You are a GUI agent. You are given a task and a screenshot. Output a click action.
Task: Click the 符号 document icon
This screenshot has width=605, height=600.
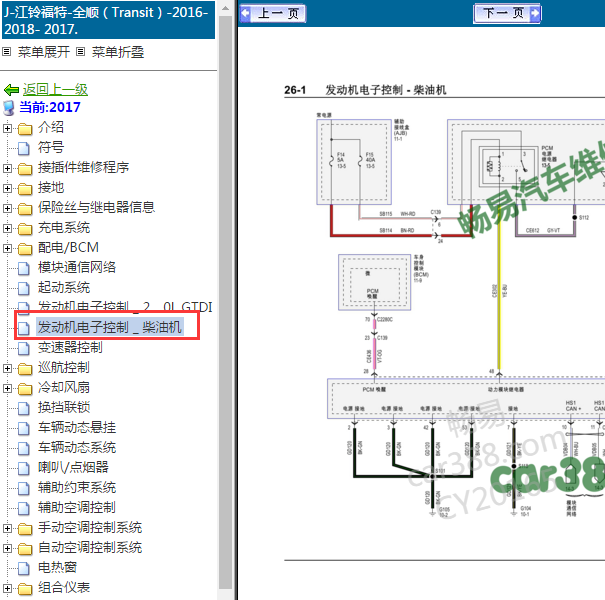pyautogui.click(x=24, y=148)
